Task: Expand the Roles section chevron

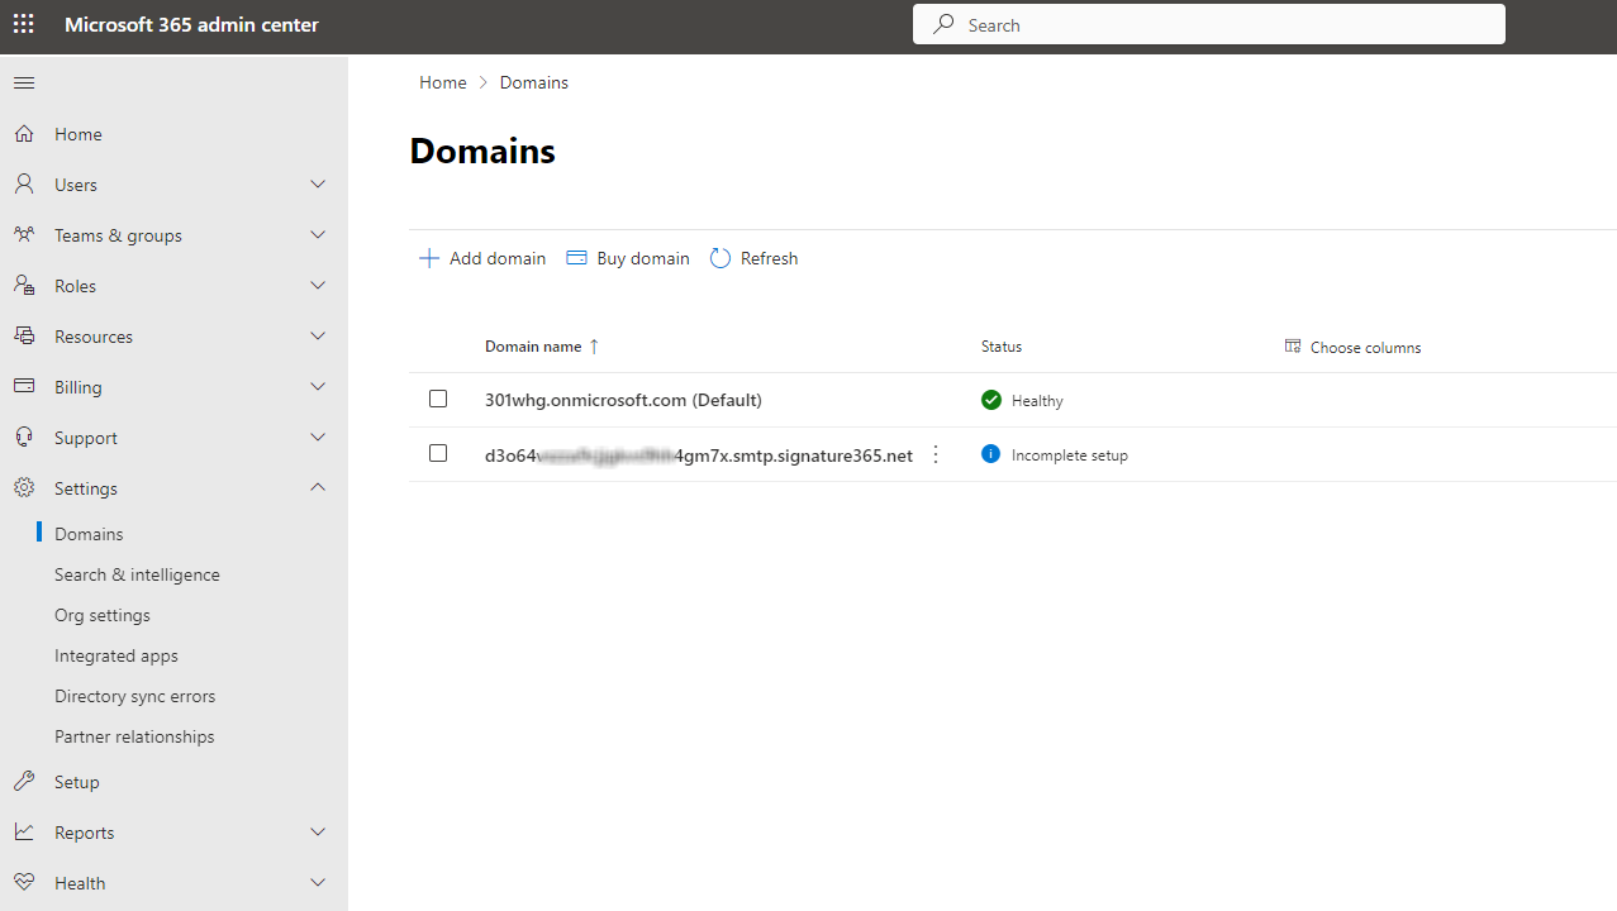Action: 318,285
